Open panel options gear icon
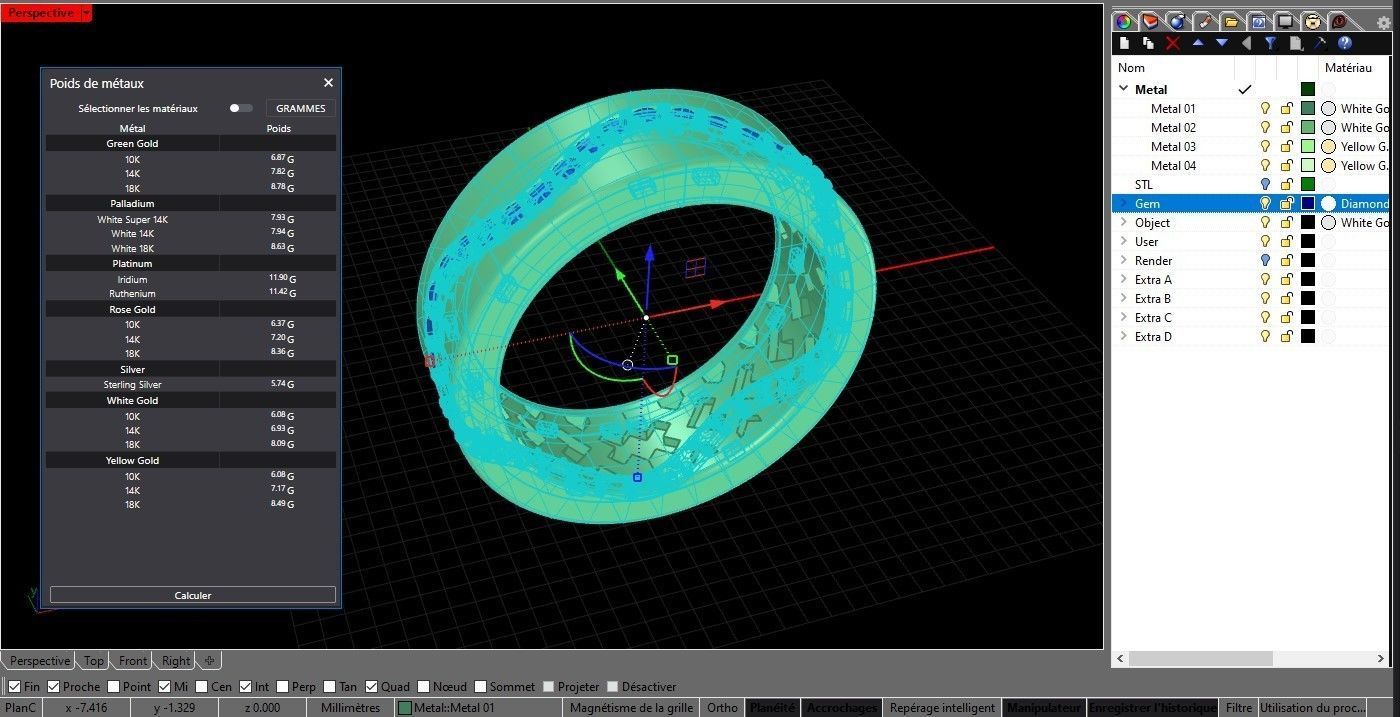1400x717 pixels. click(x=1384, y=22)
